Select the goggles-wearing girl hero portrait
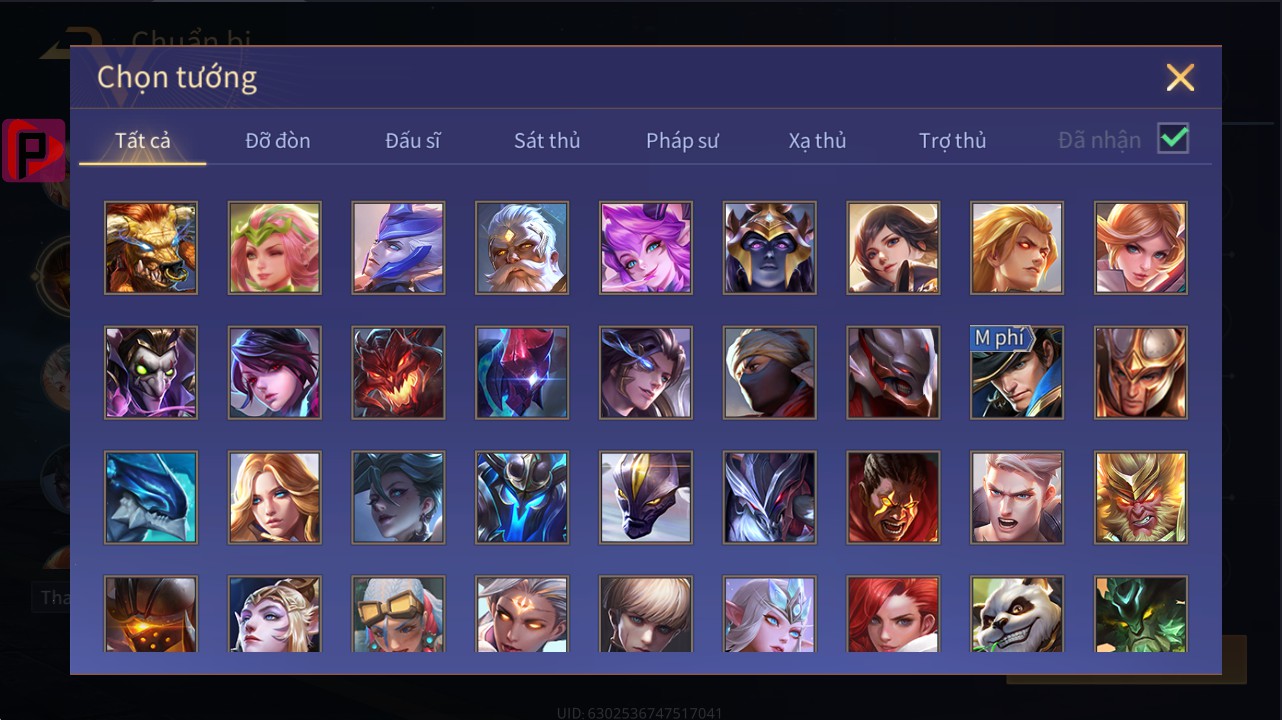Viewport: 1282px width, 720px height. click(x=398, y=614)
